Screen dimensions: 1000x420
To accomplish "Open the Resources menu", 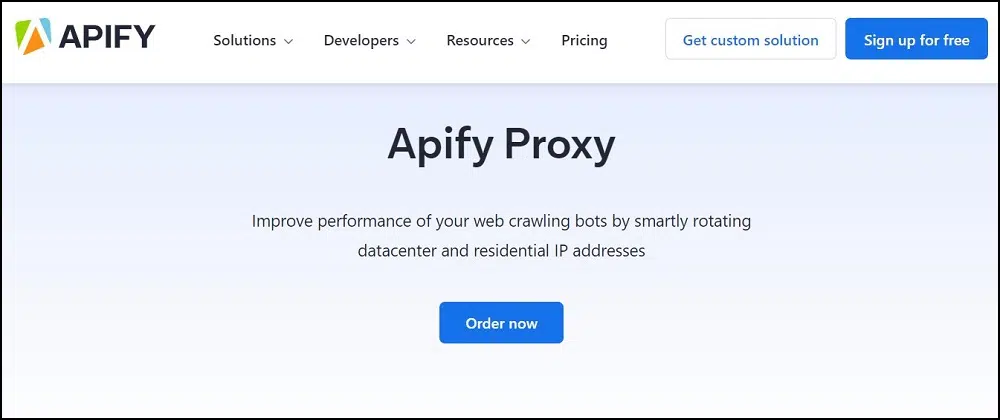I will coord(480,41).
